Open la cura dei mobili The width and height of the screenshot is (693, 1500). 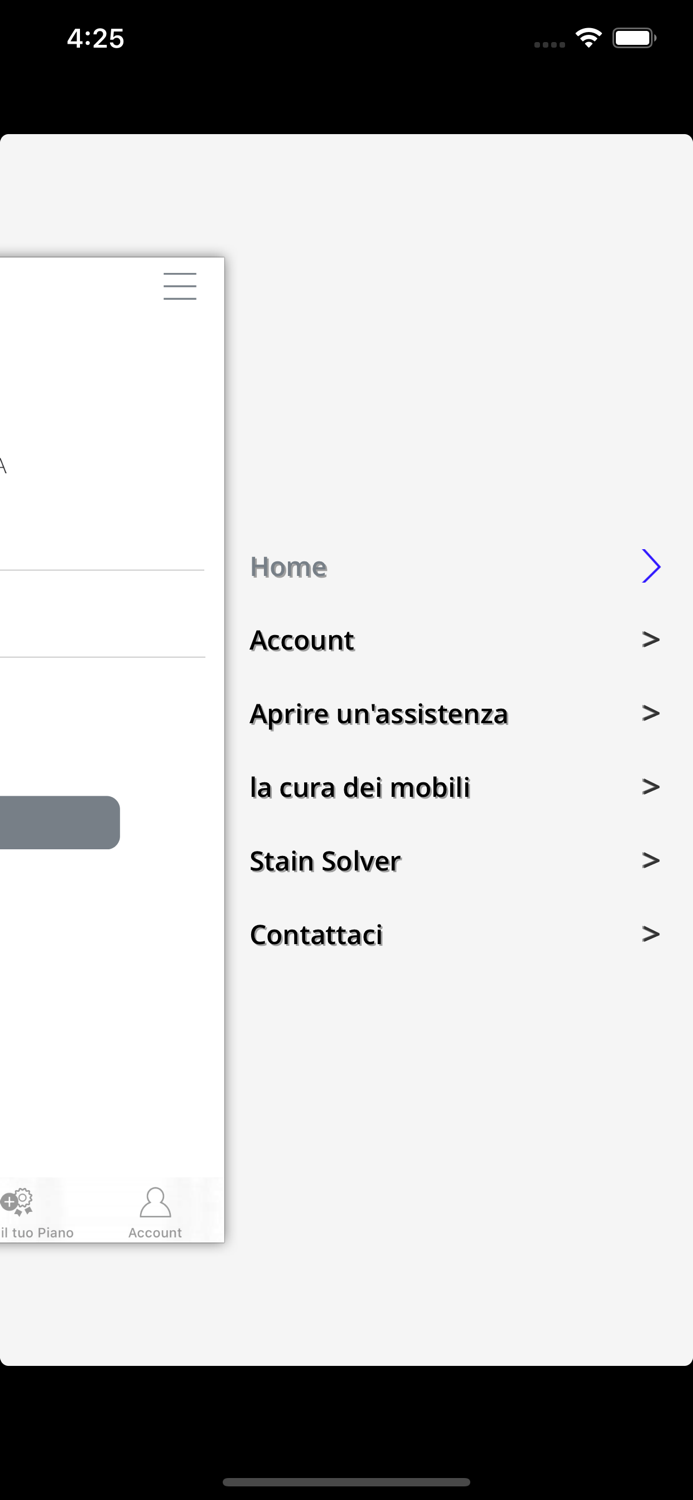click(360, 788)
